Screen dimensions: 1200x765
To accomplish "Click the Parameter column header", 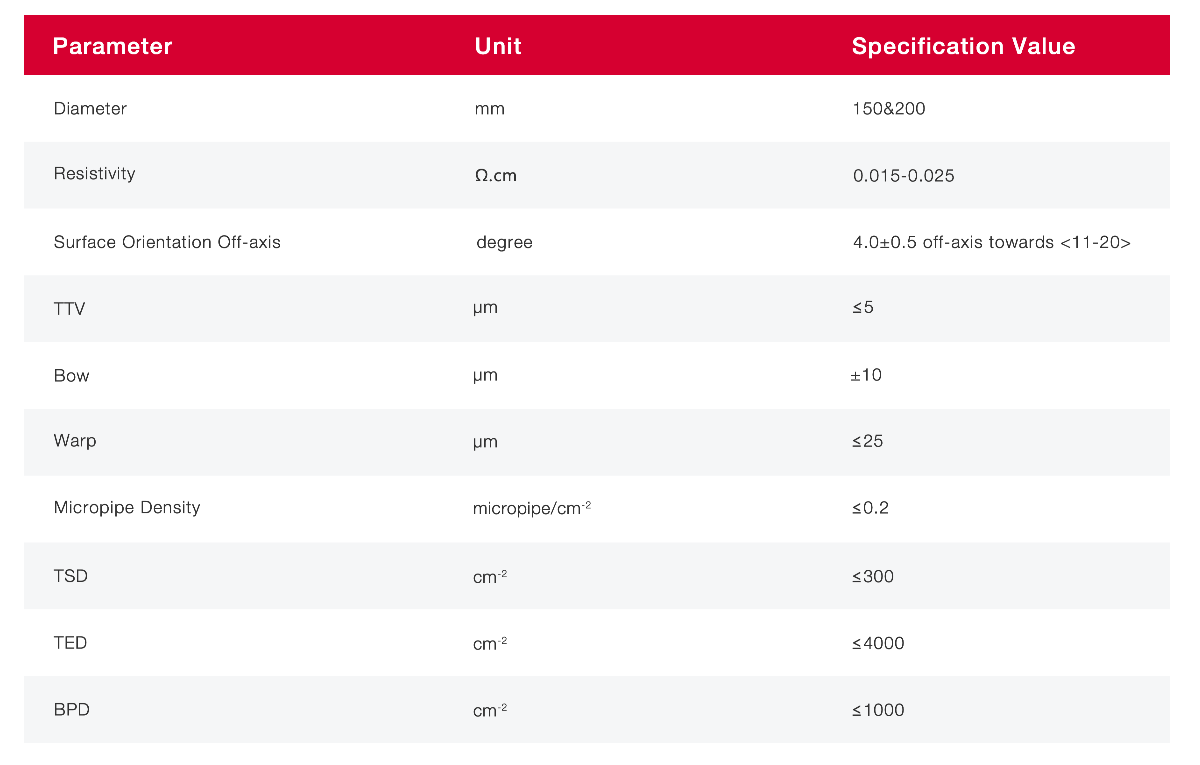I will (112, 46).
